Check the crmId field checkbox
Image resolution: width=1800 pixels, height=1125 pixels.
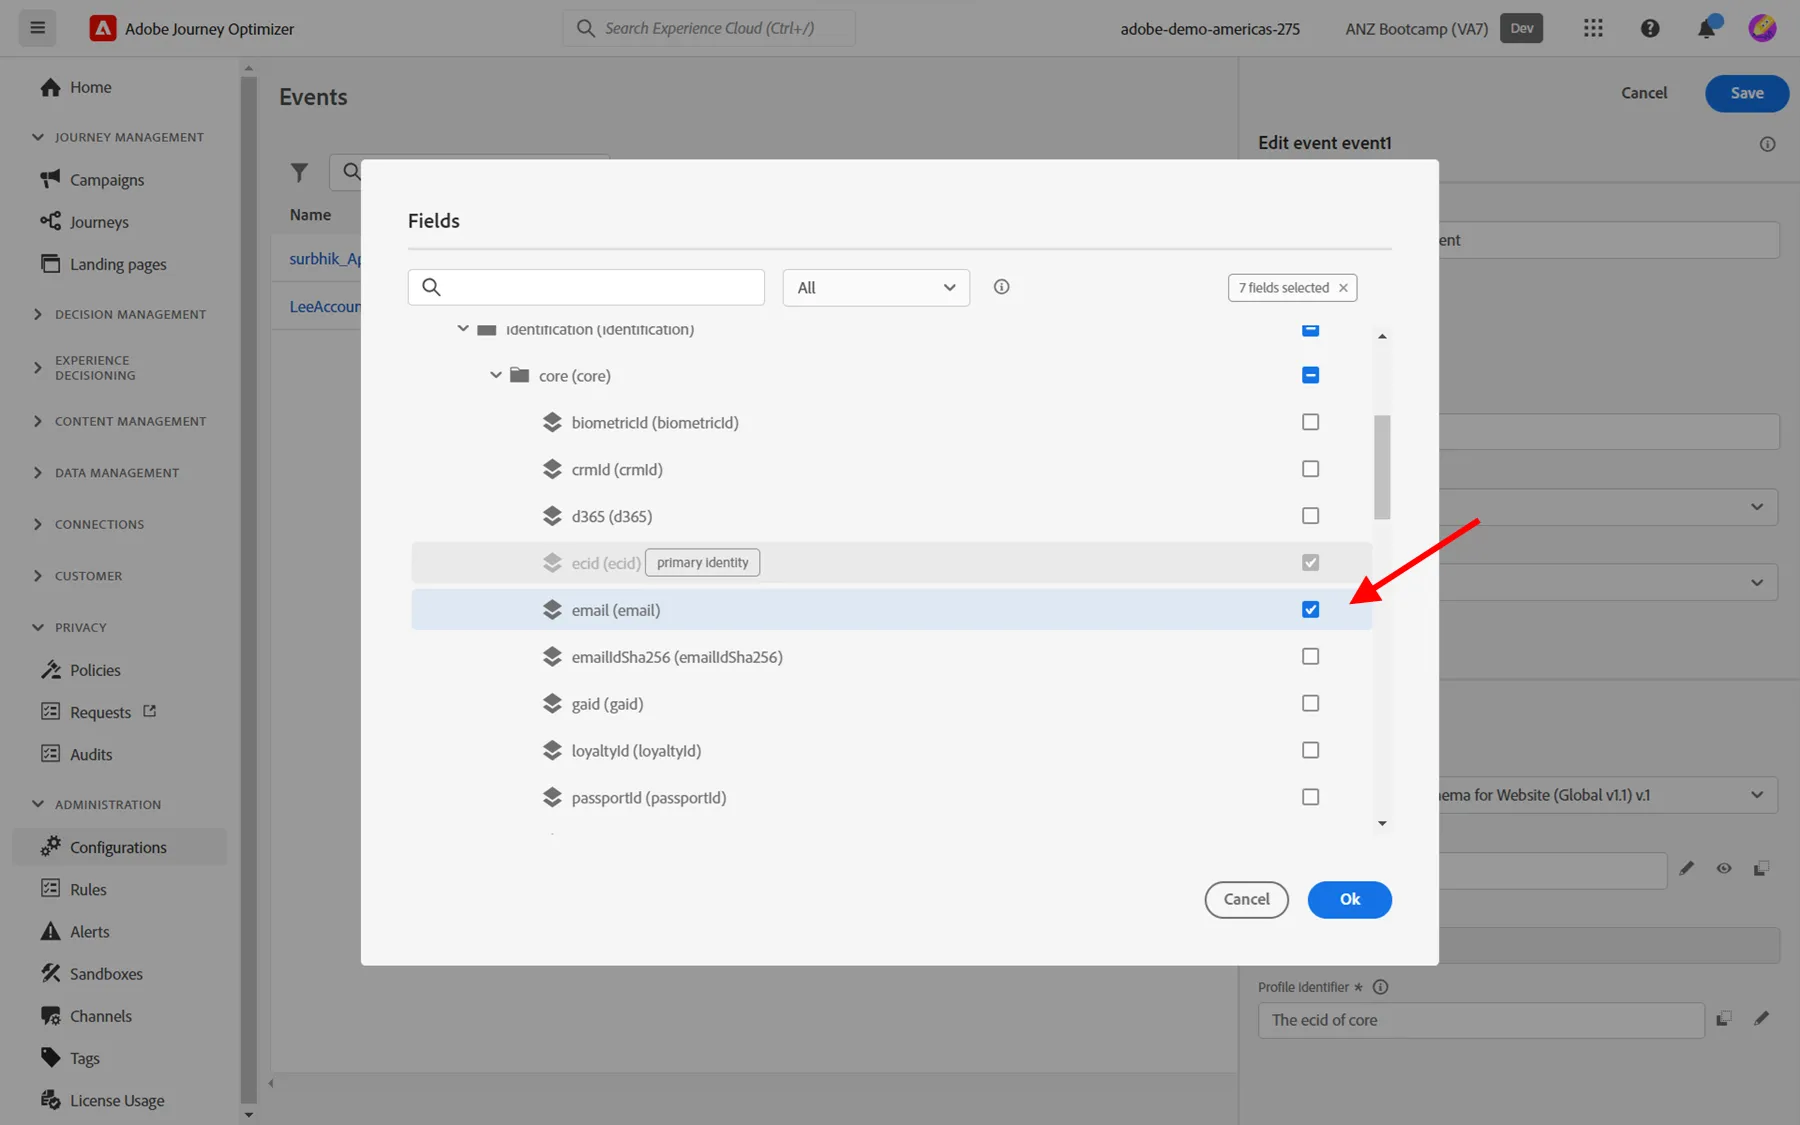click(x=1310, y=469)
